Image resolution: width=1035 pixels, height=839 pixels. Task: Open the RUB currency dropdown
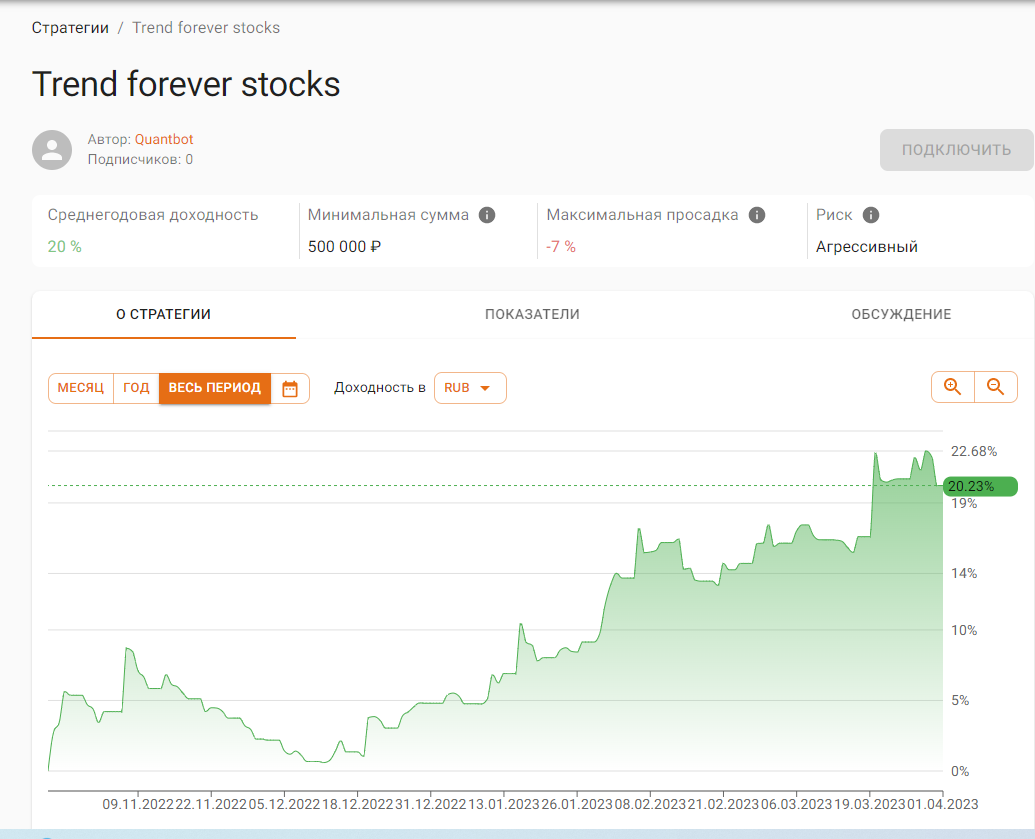(470, 388)
